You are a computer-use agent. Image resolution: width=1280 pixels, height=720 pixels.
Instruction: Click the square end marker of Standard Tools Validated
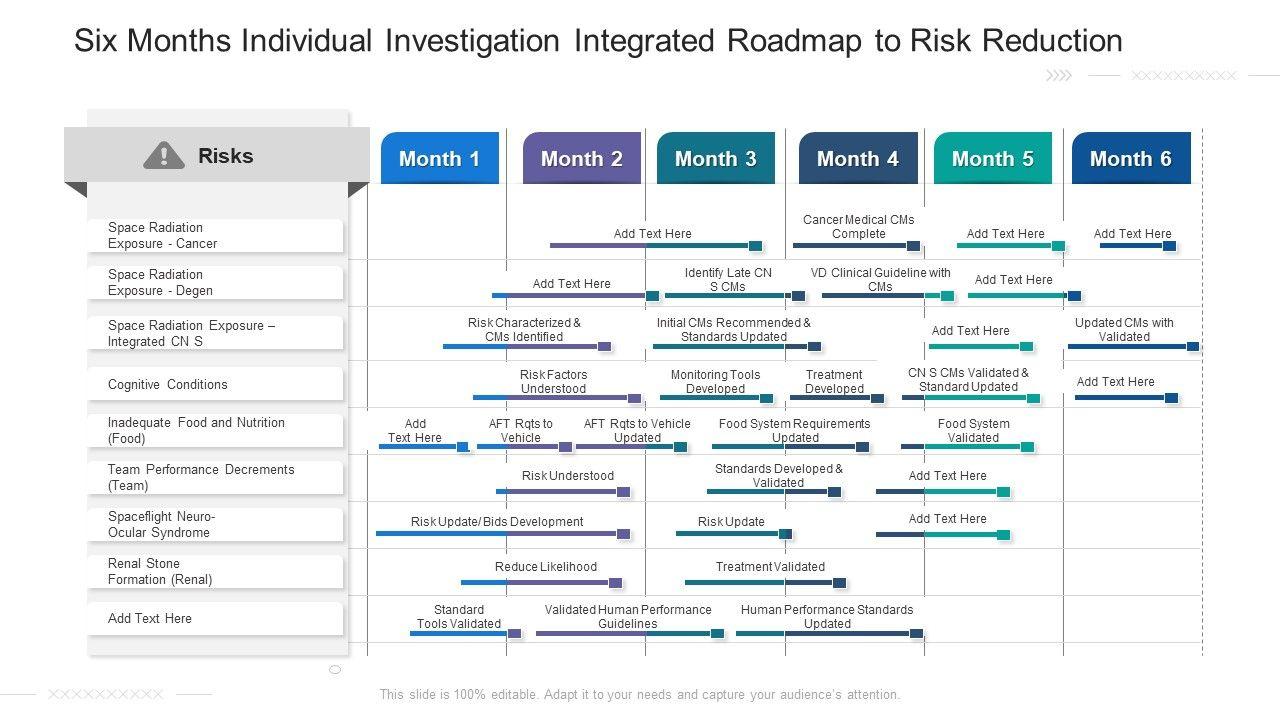(x=514, y=633)
